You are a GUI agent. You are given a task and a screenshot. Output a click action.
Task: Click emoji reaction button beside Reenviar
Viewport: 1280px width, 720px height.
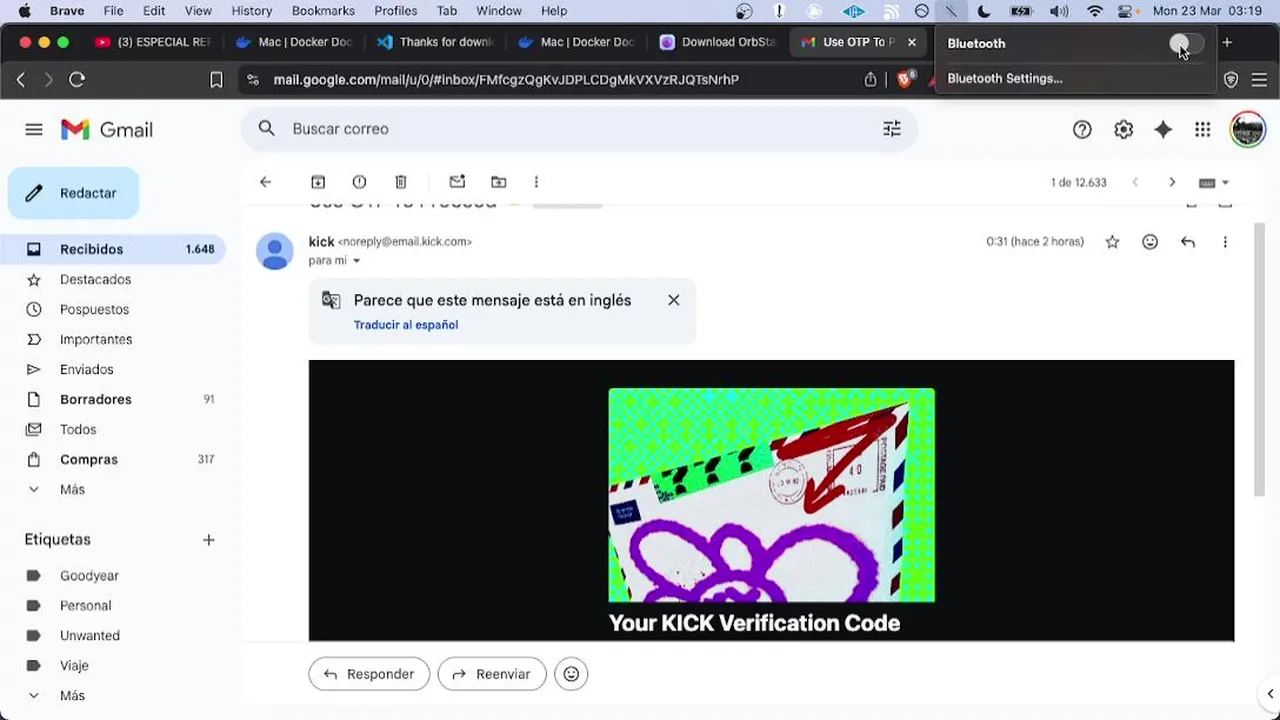(571, 674)
